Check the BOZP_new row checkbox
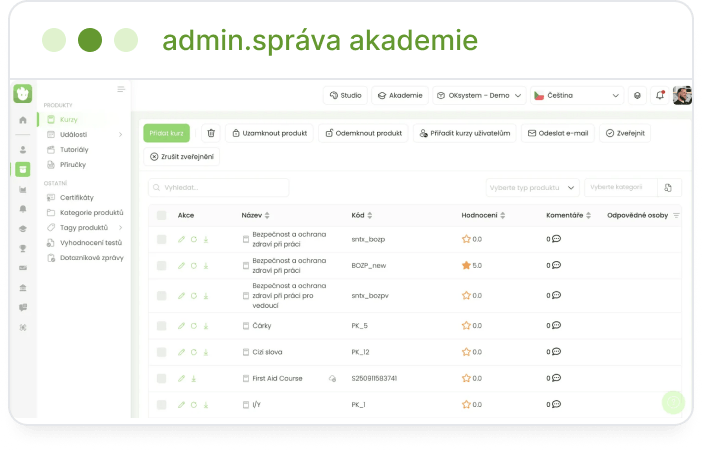Viewport: 702px width, 450px height. click(162, 266)
